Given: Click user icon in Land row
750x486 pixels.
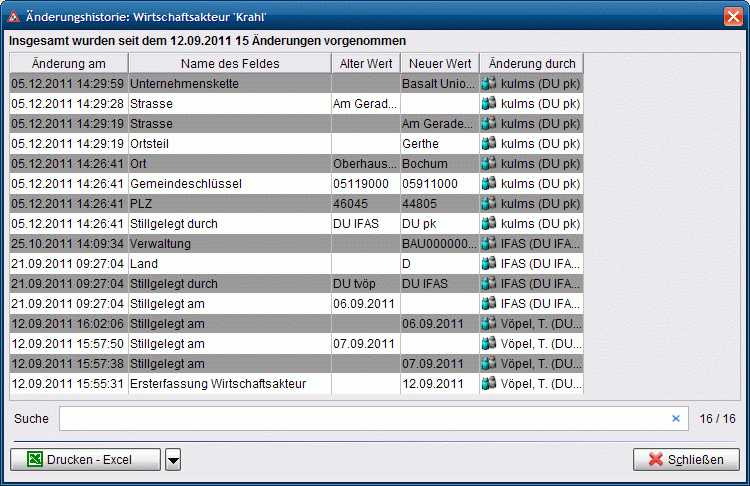Looking at the screenshot, I should 489,264.
